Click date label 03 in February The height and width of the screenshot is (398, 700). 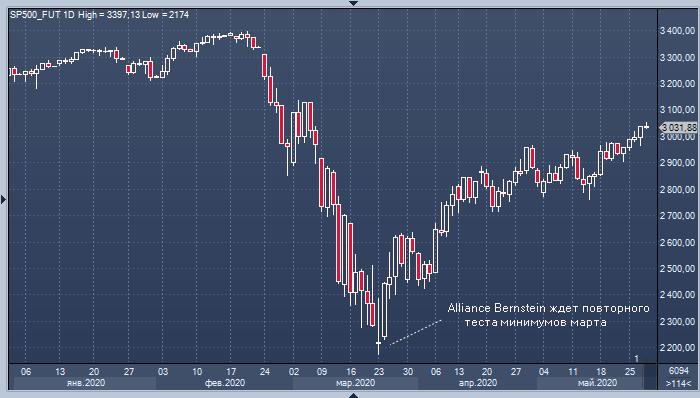[162, 371]
